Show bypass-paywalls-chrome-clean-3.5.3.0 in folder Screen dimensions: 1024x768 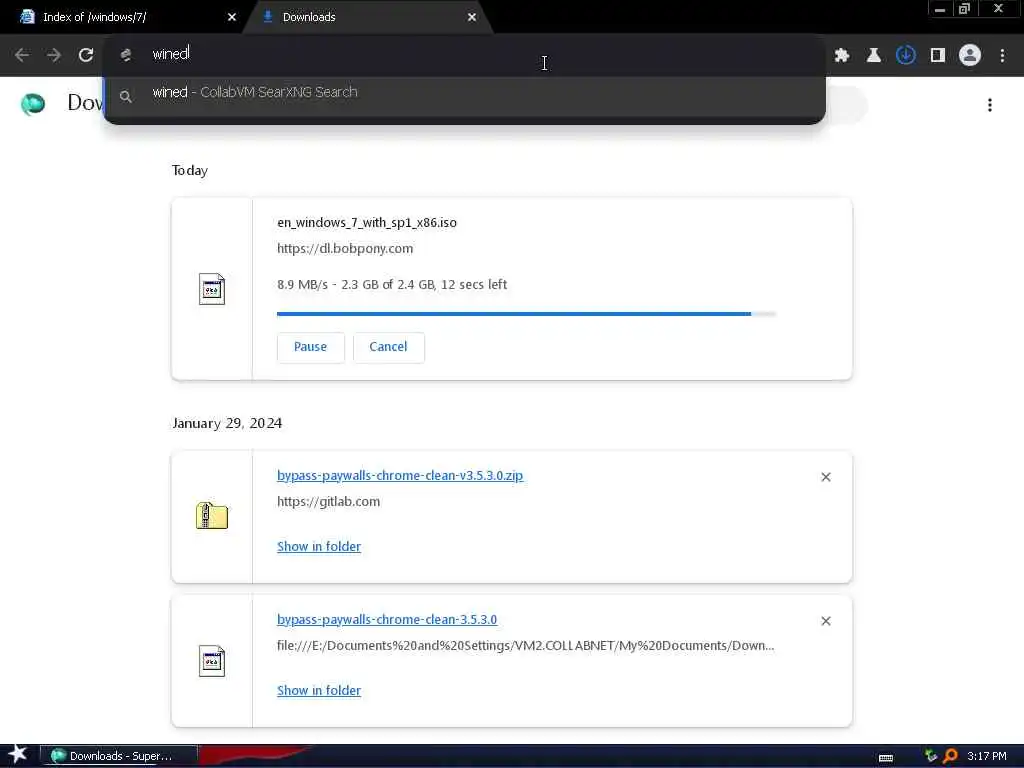[319, 690]
